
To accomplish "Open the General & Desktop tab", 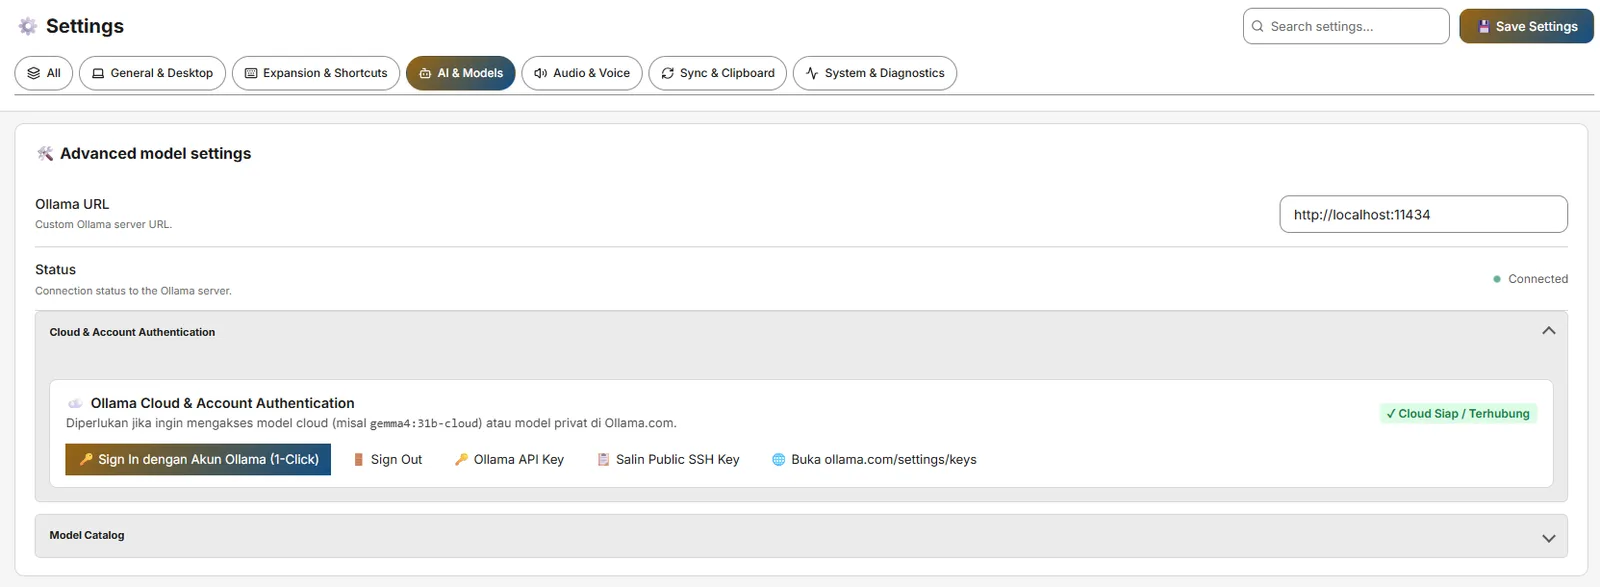I will (152, 73).
